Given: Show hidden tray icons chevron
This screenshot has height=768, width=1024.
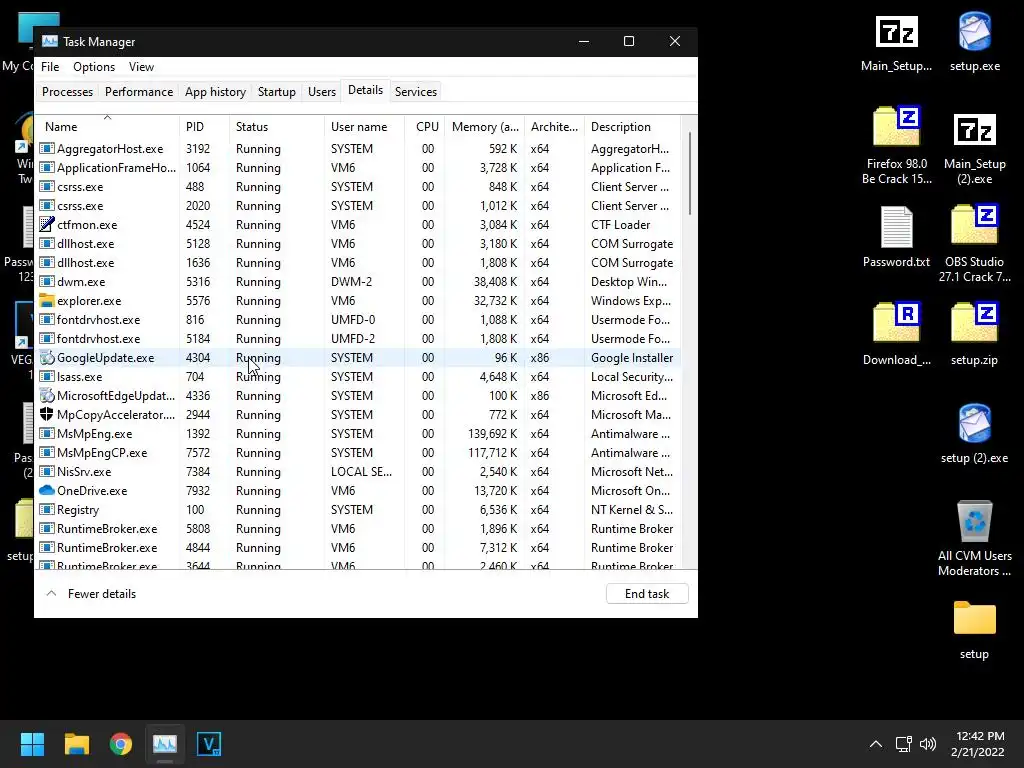Looking at the screenshot, I should (876, 744).
